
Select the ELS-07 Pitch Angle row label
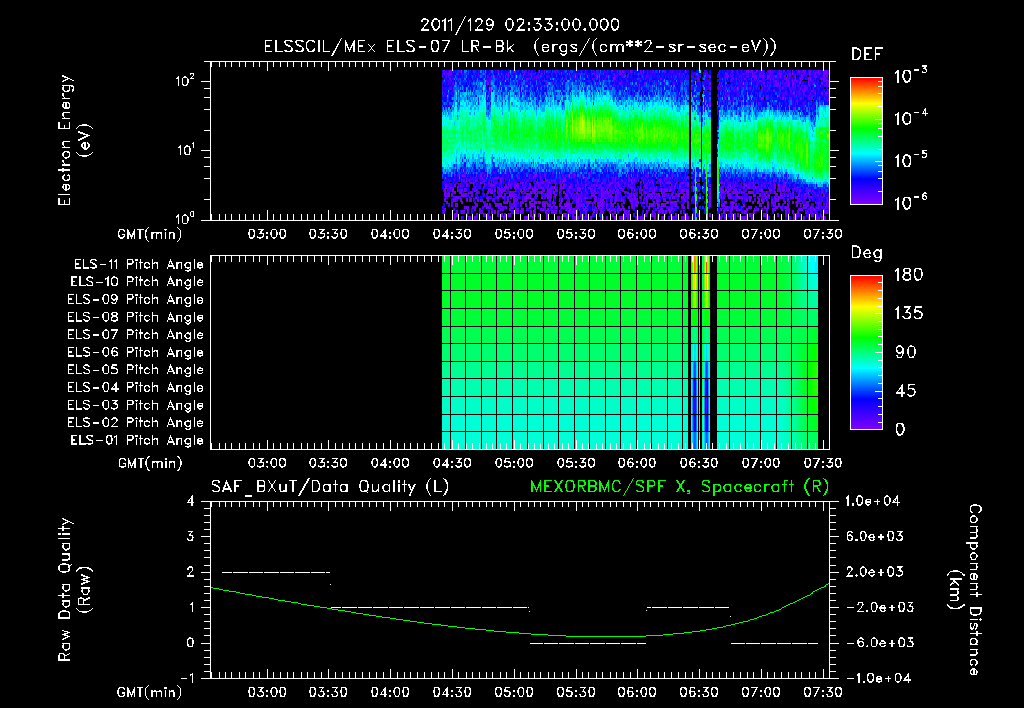pyautogui.click(x=136, y=335)
